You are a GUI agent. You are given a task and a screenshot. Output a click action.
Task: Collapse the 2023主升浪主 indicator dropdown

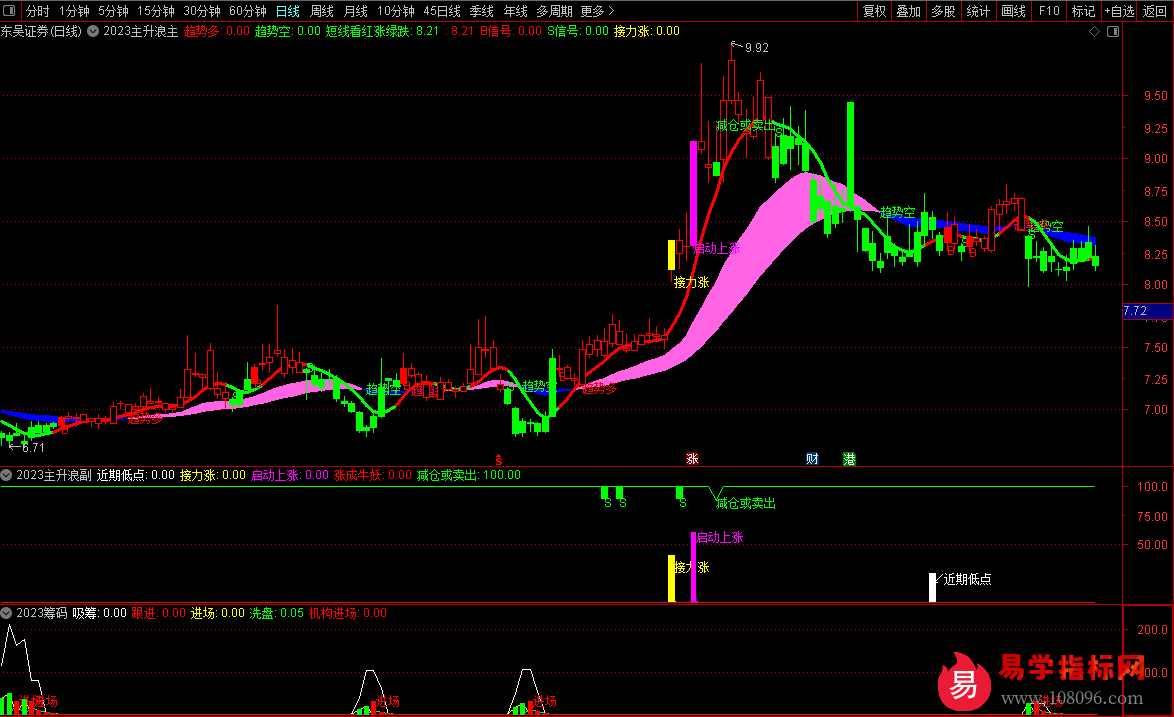[x=93, y=31]
